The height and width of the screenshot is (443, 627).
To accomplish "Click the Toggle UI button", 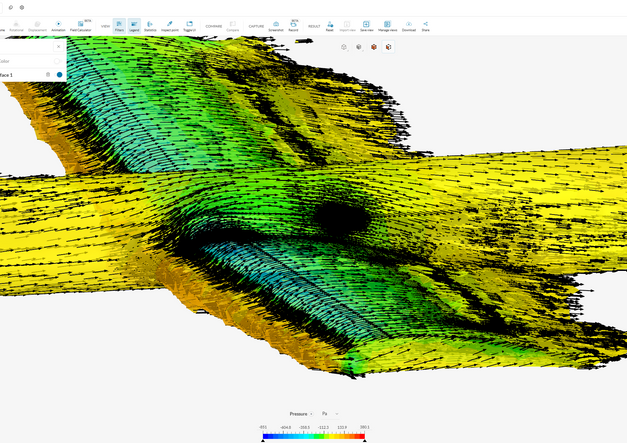I will point(190,26).
